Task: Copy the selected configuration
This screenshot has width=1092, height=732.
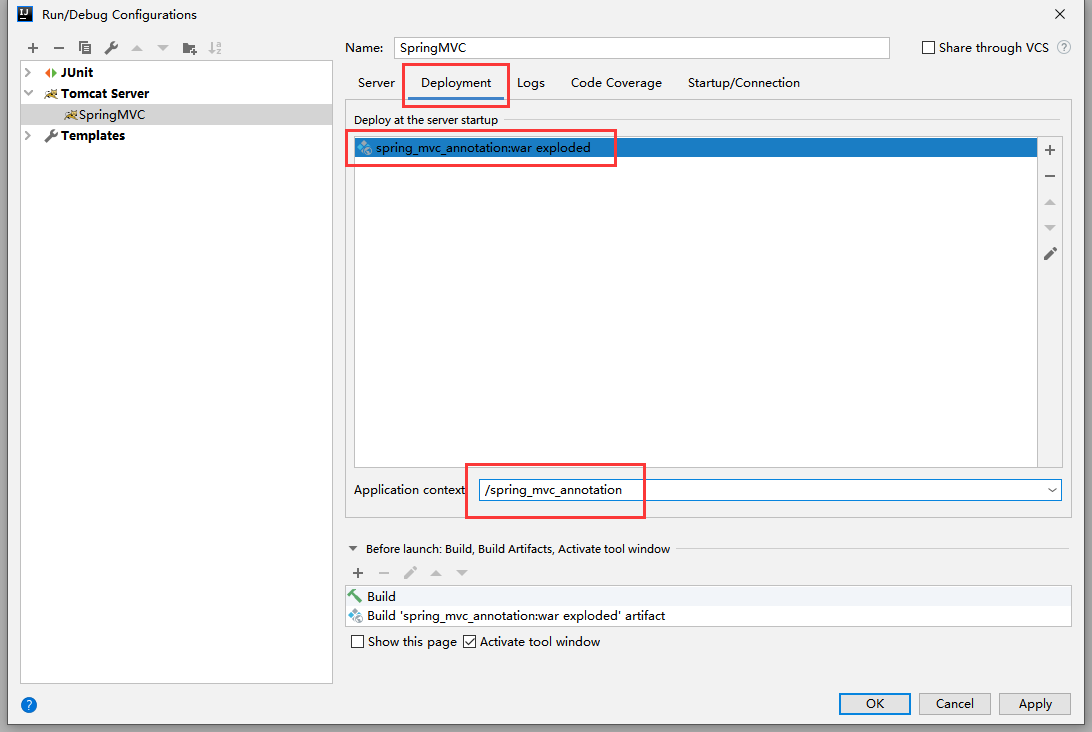Action: [85, 48]
